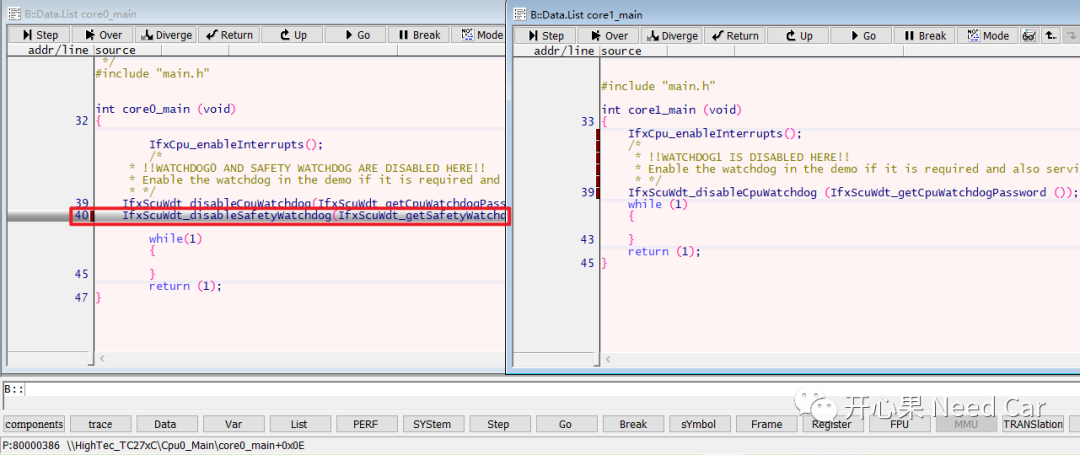Click Diverge in the core0_main toolbar

click(x=167, y=35)
